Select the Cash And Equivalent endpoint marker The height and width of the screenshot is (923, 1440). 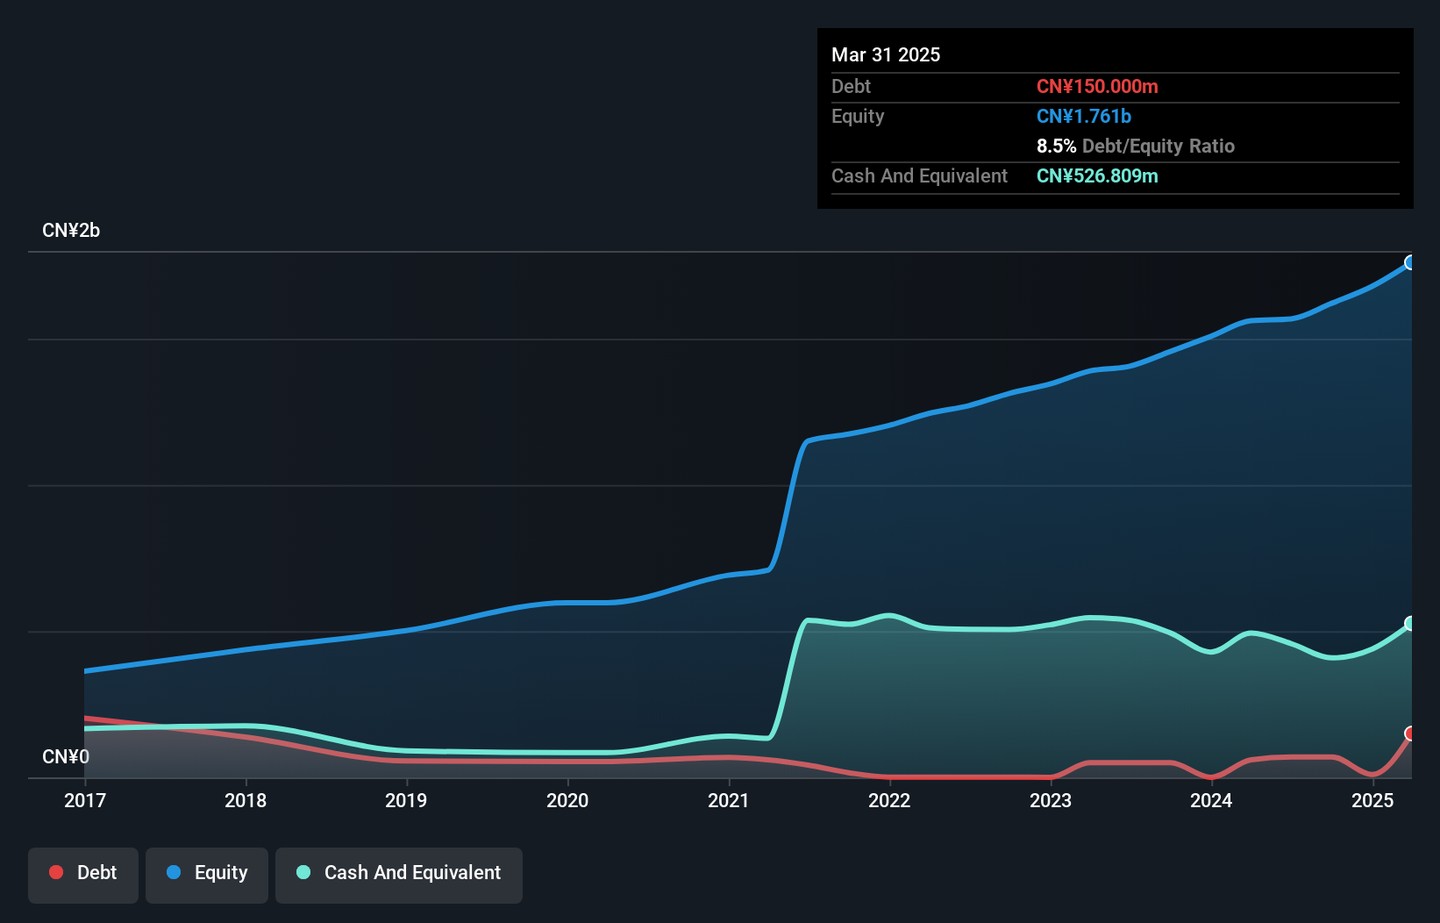coord(1410,623)
